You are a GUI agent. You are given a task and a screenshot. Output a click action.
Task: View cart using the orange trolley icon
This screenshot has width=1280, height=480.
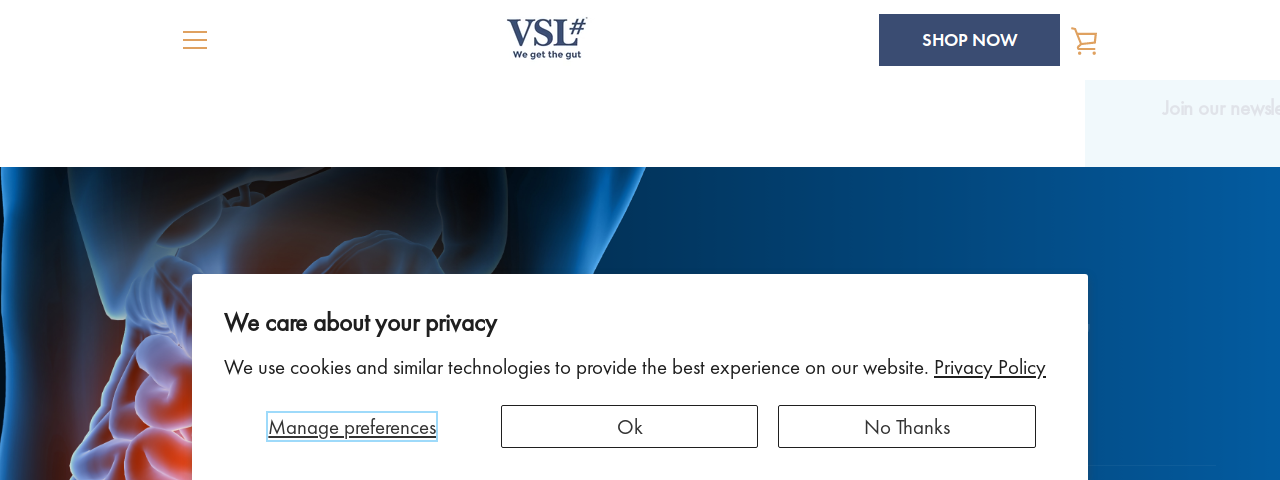coord(1084,40)
